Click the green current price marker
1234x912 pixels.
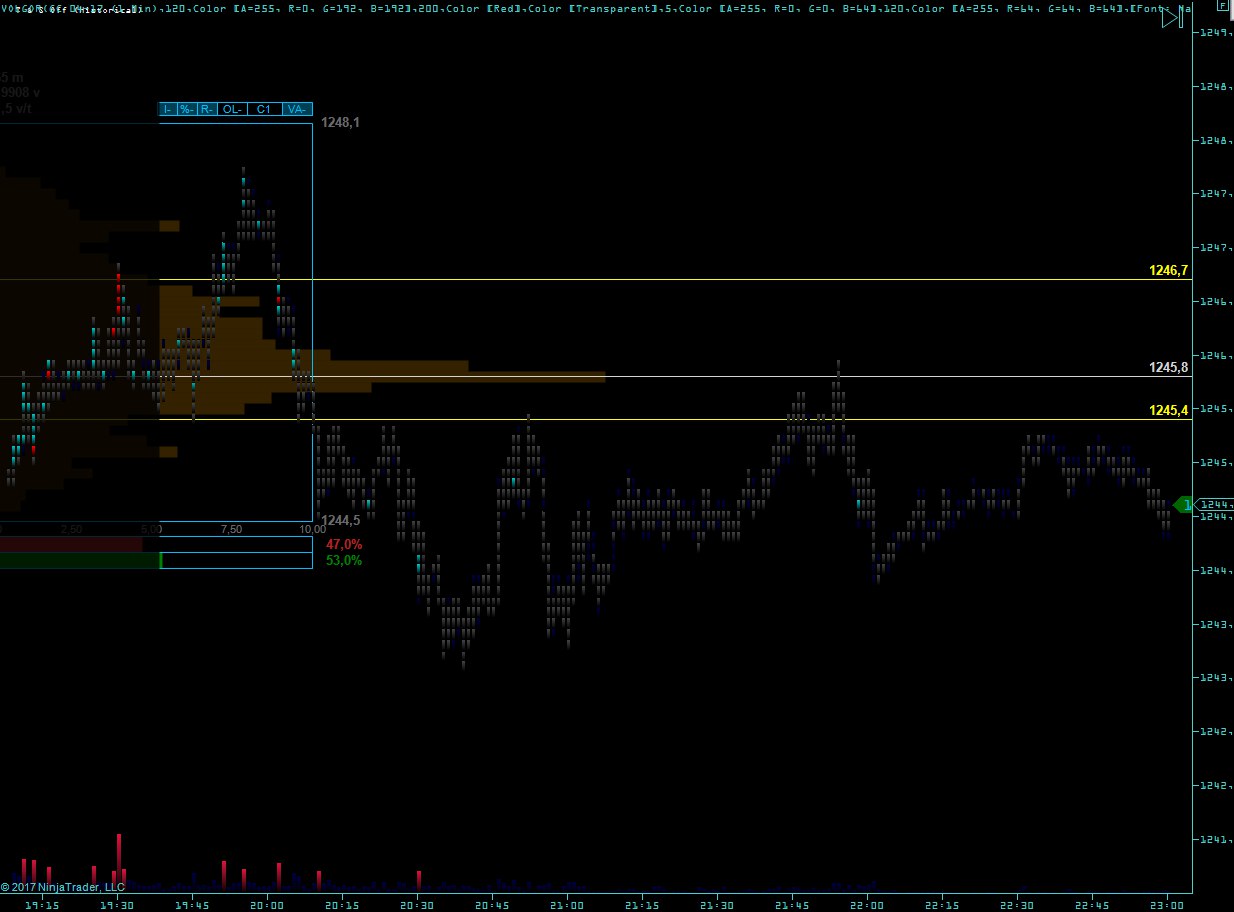[x=1183, y=505]
